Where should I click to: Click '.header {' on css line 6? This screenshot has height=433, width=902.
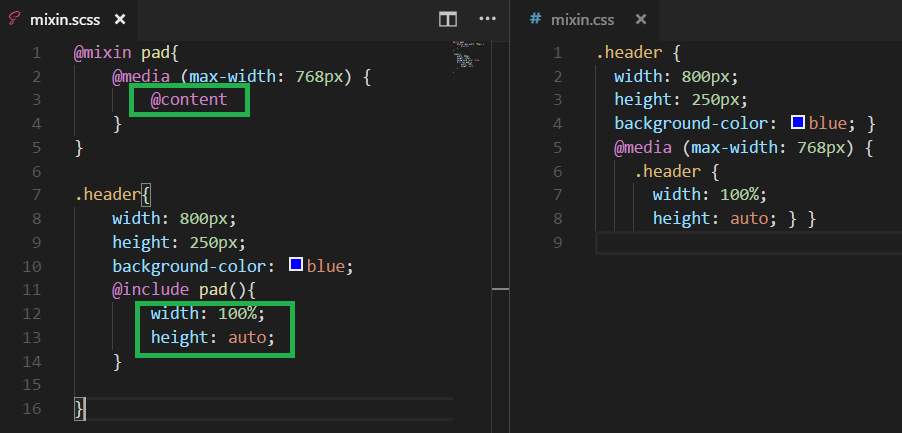coord(677,171)
